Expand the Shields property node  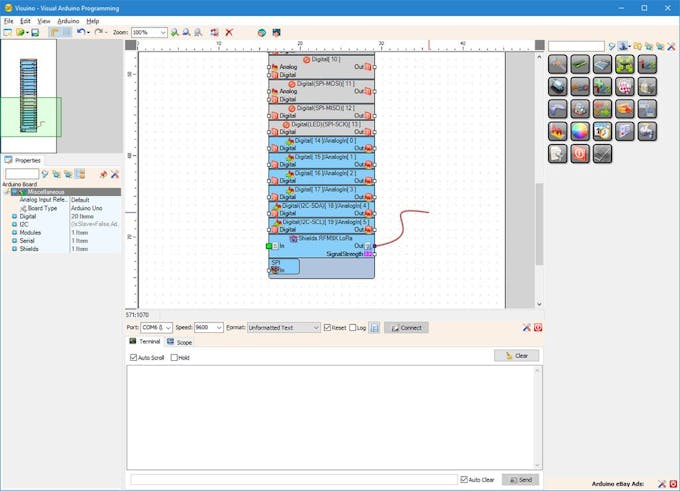[x=14, y=249]
